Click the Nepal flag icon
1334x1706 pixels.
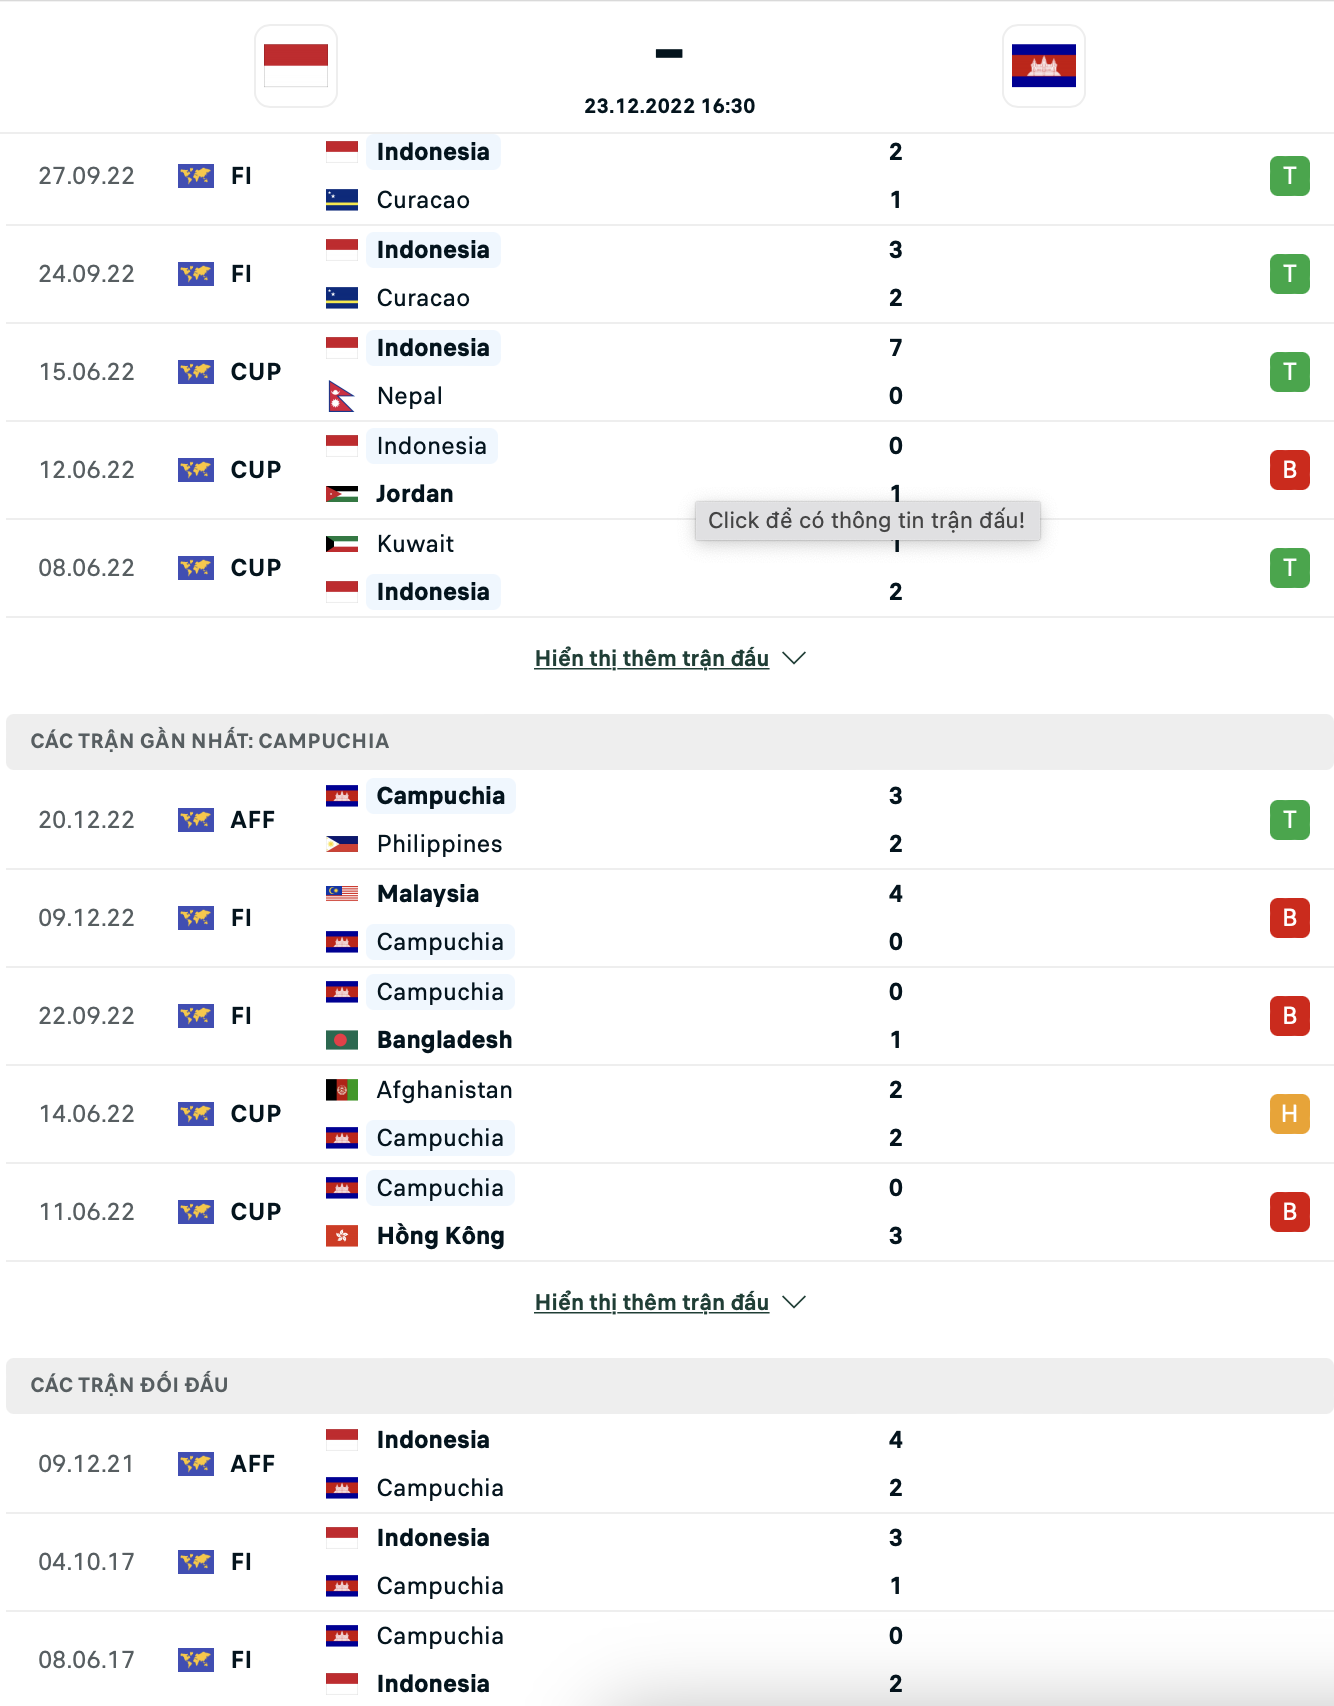pos(342,396)
